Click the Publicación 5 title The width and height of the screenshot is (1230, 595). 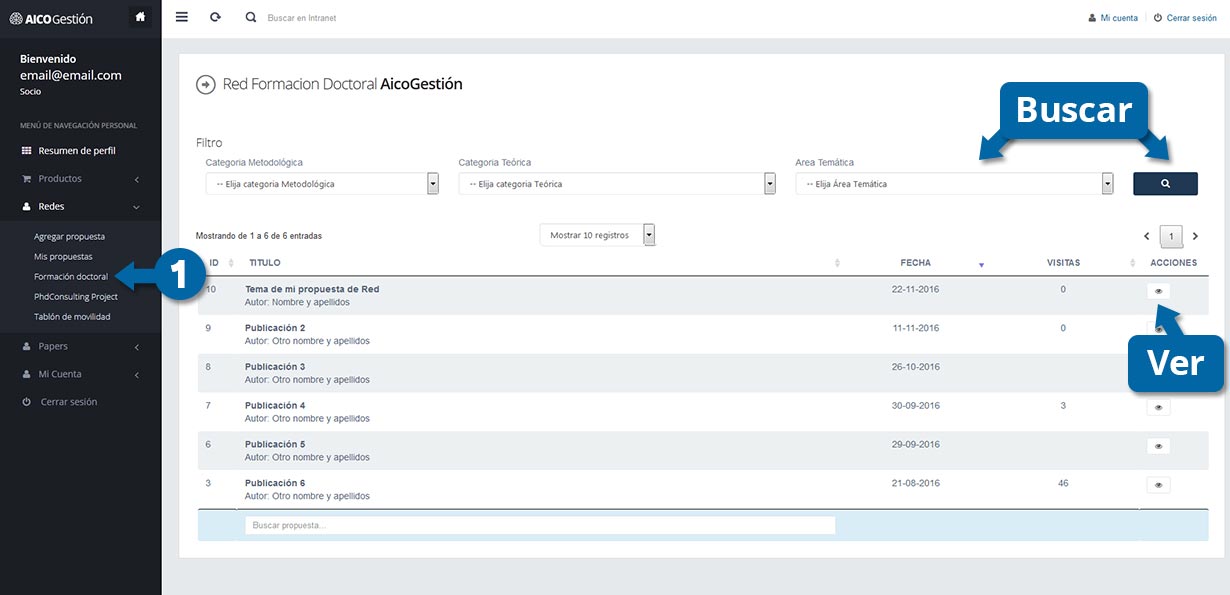pyautogui.click(x=275, y=445)
